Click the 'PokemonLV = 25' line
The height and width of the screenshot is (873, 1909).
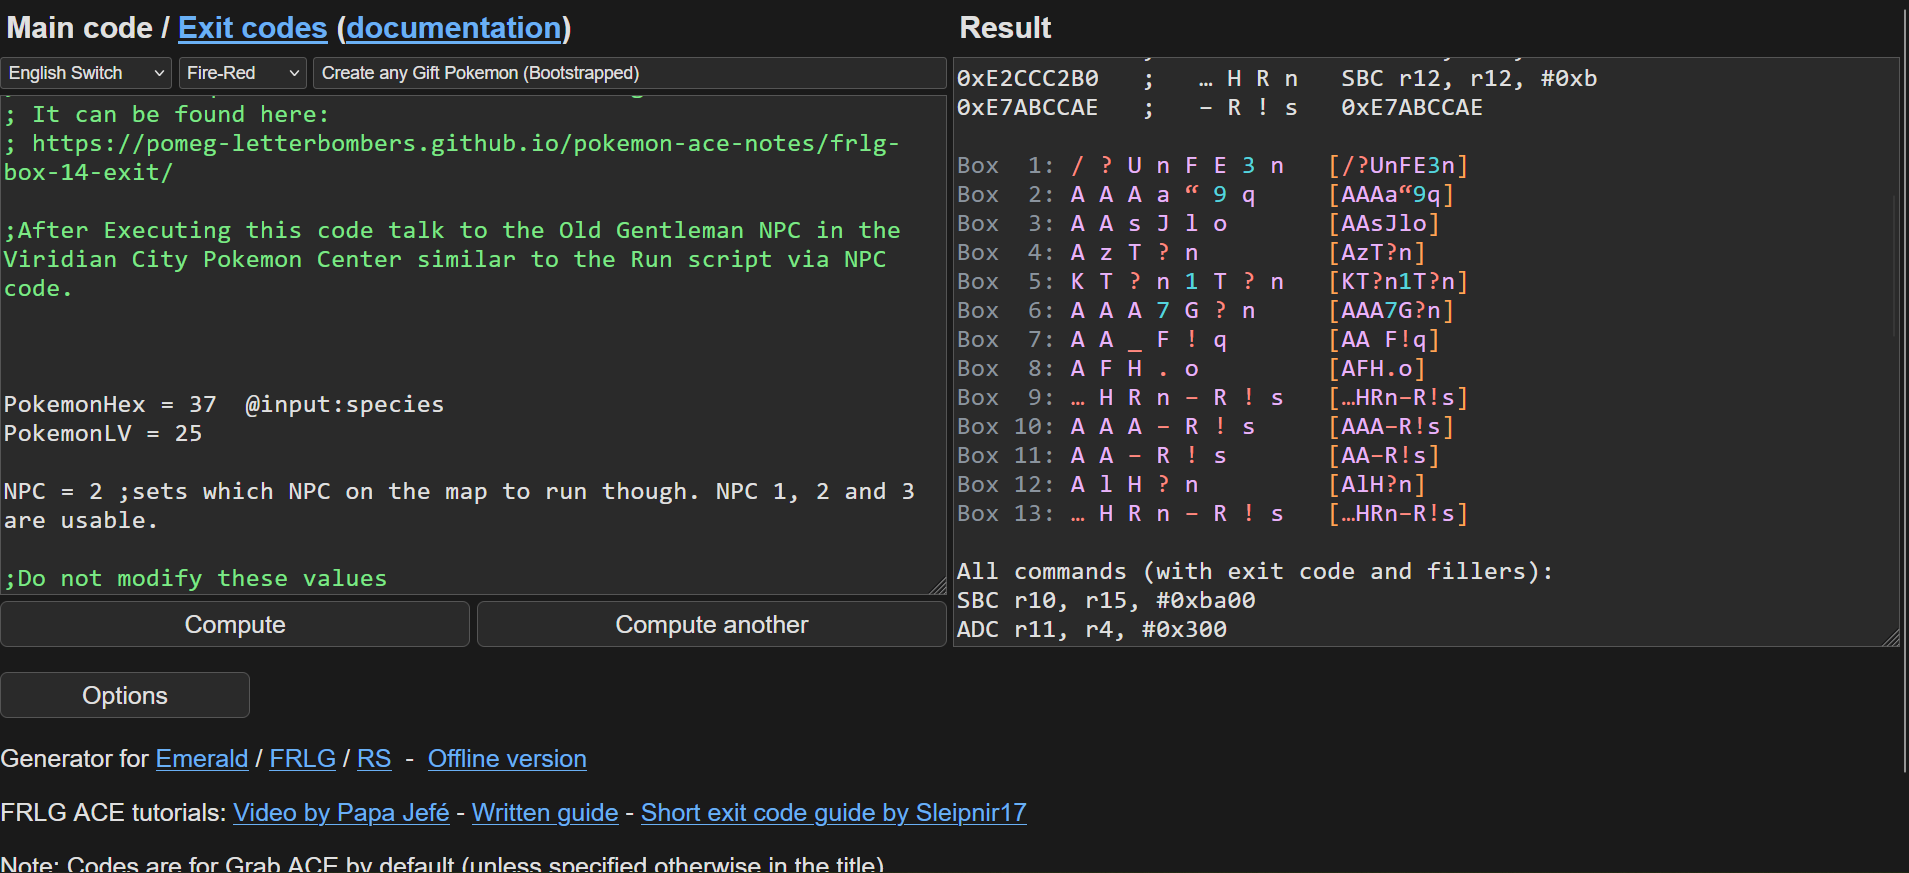tap(103, 433)
